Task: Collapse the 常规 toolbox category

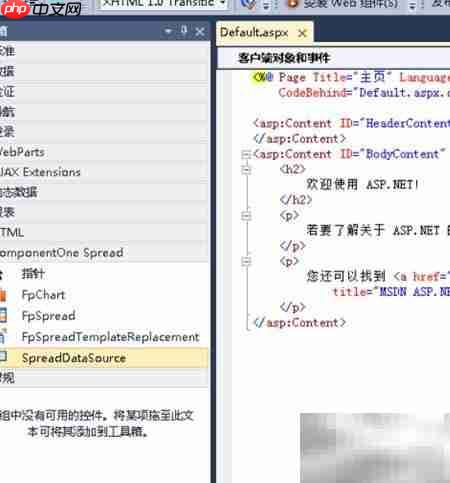Action: point(104,378)
